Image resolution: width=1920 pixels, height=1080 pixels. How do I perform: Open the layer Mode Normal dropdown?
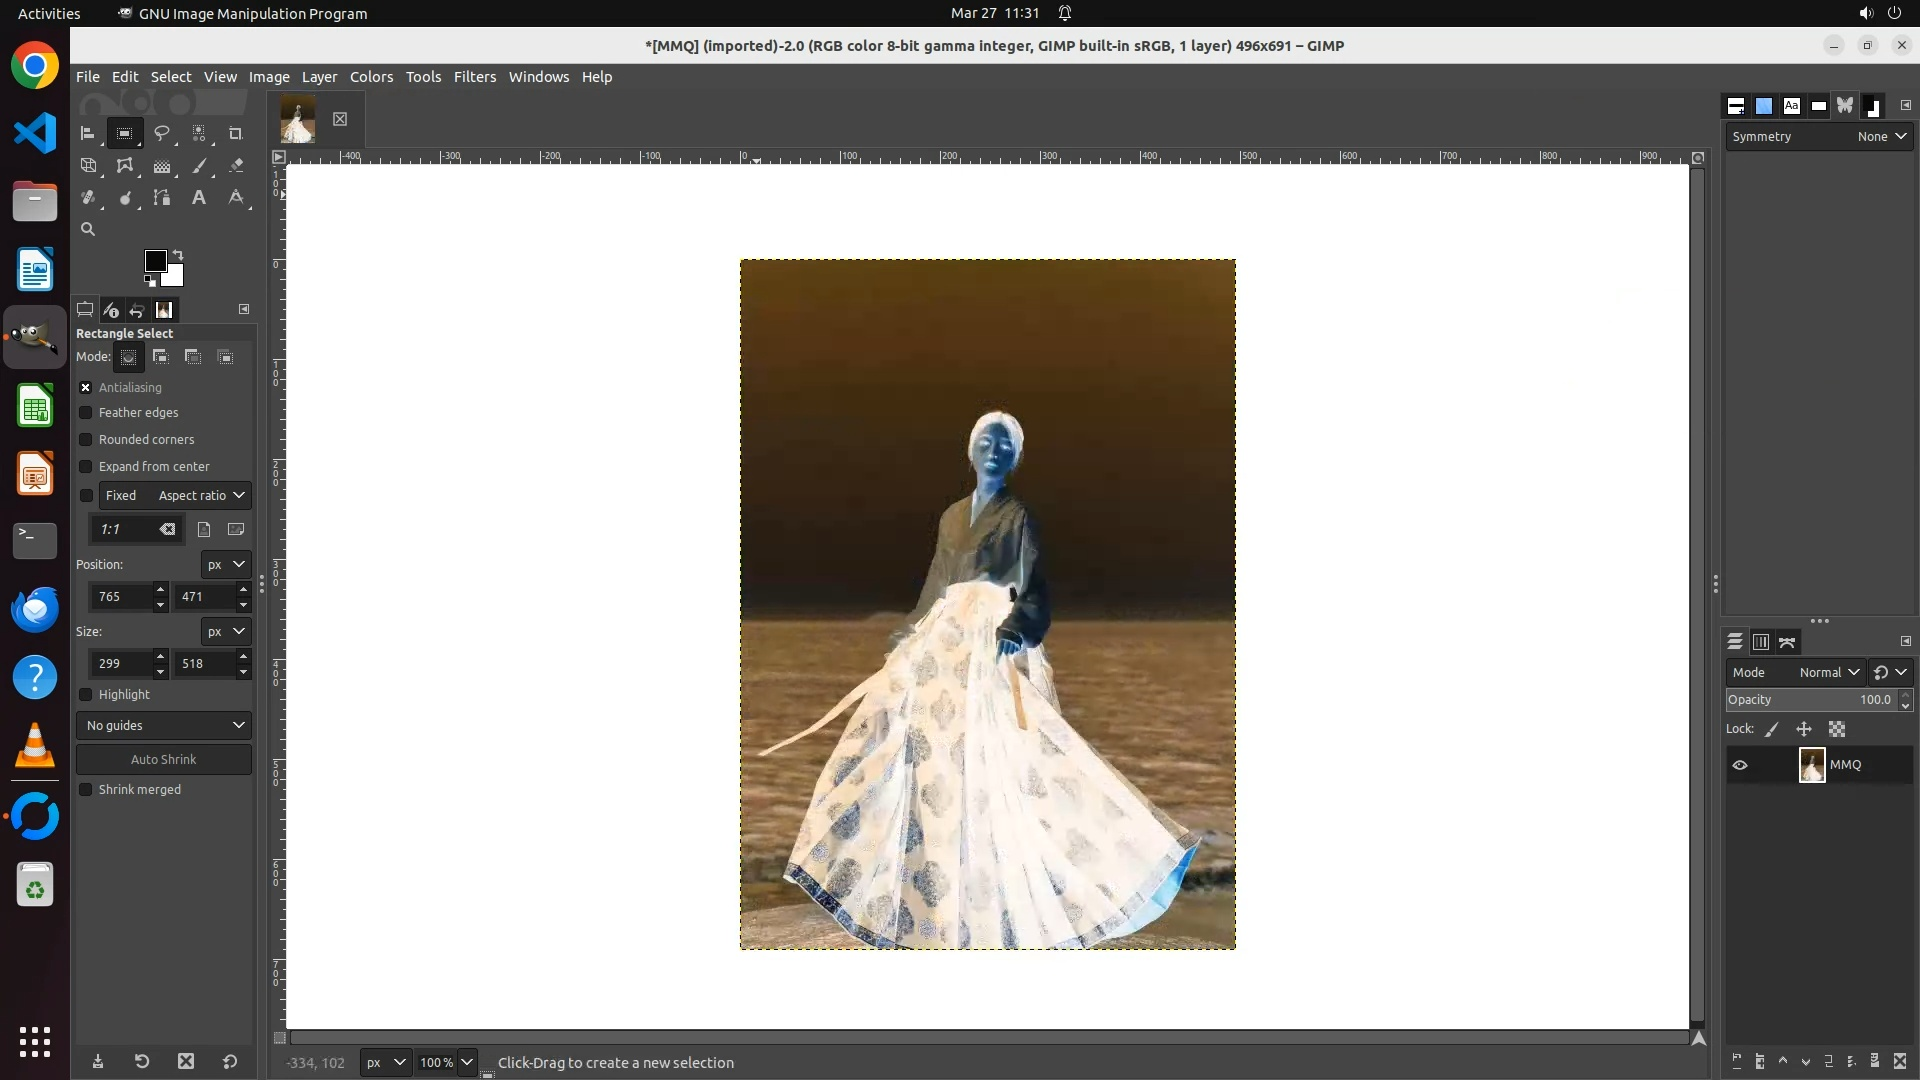point(1828,673)
